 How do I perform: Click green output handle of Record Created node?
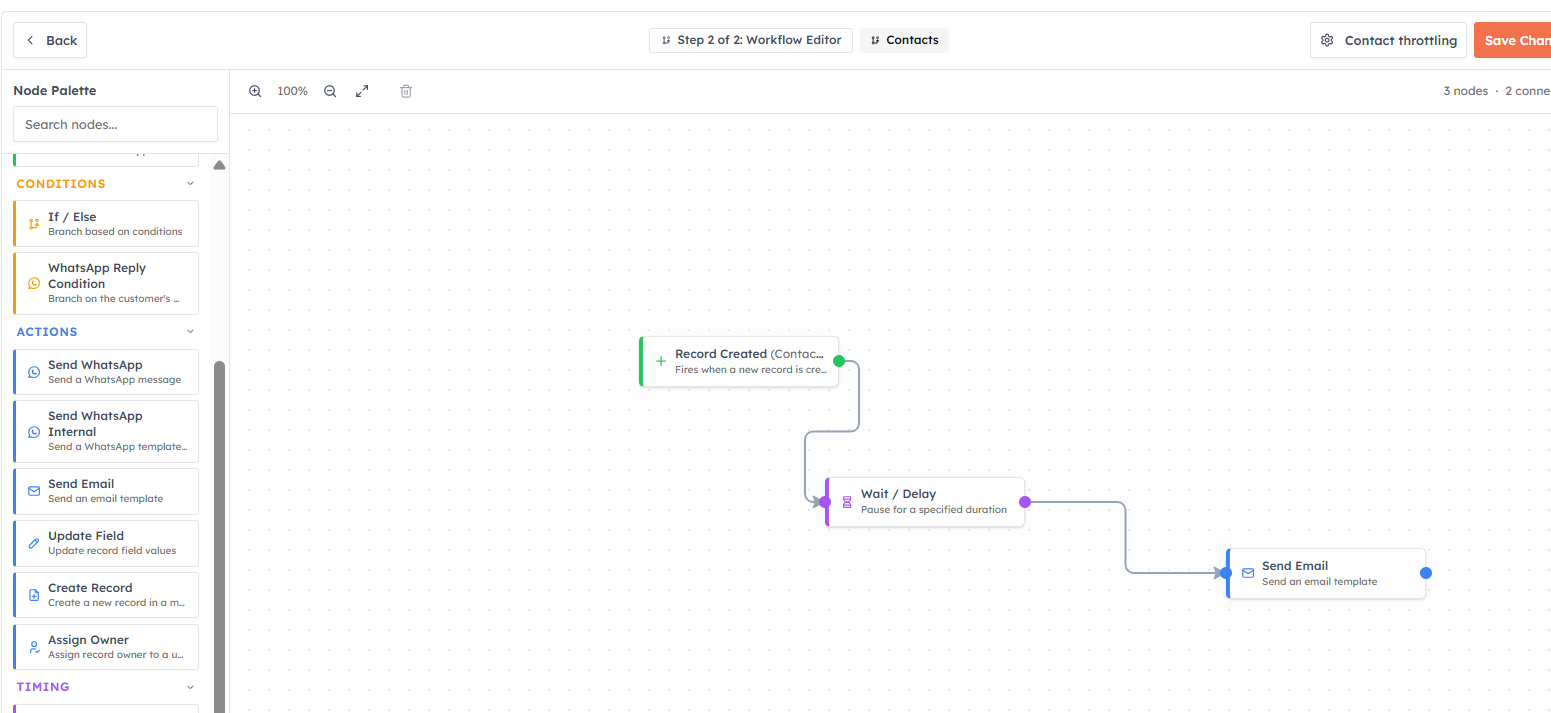pyautogui.click(x=839, y=361)
